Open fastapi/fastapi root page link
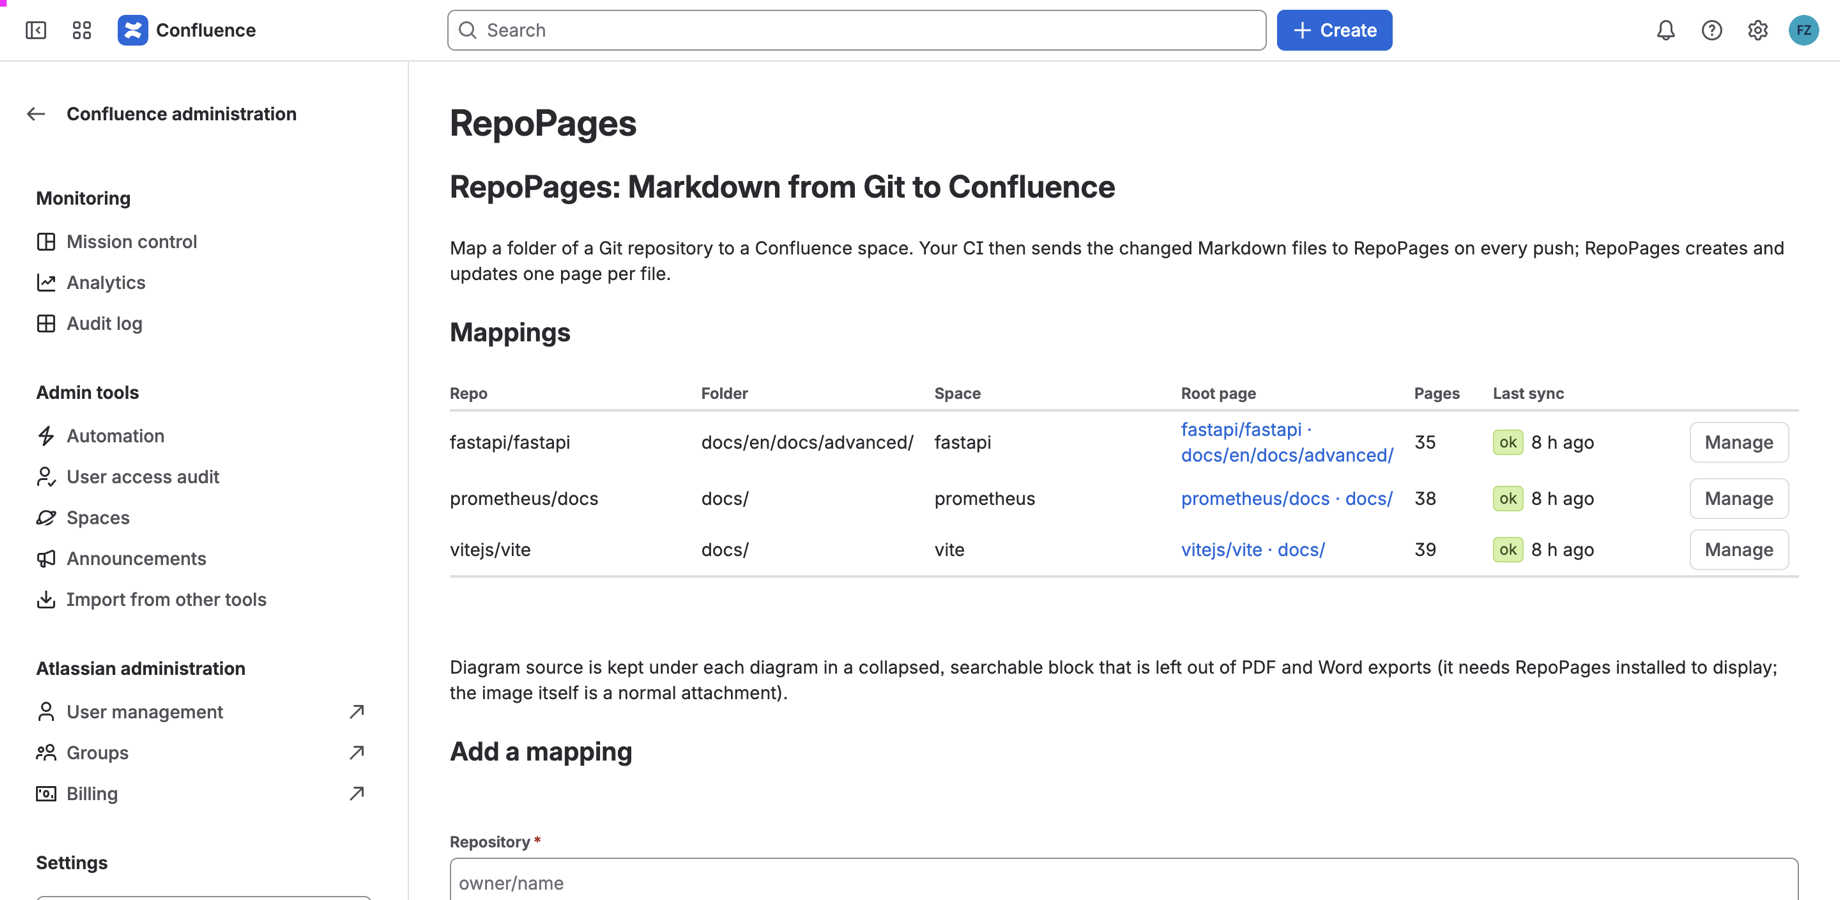Screen dimensions: 1840x900 click(x=1286, y=442)
